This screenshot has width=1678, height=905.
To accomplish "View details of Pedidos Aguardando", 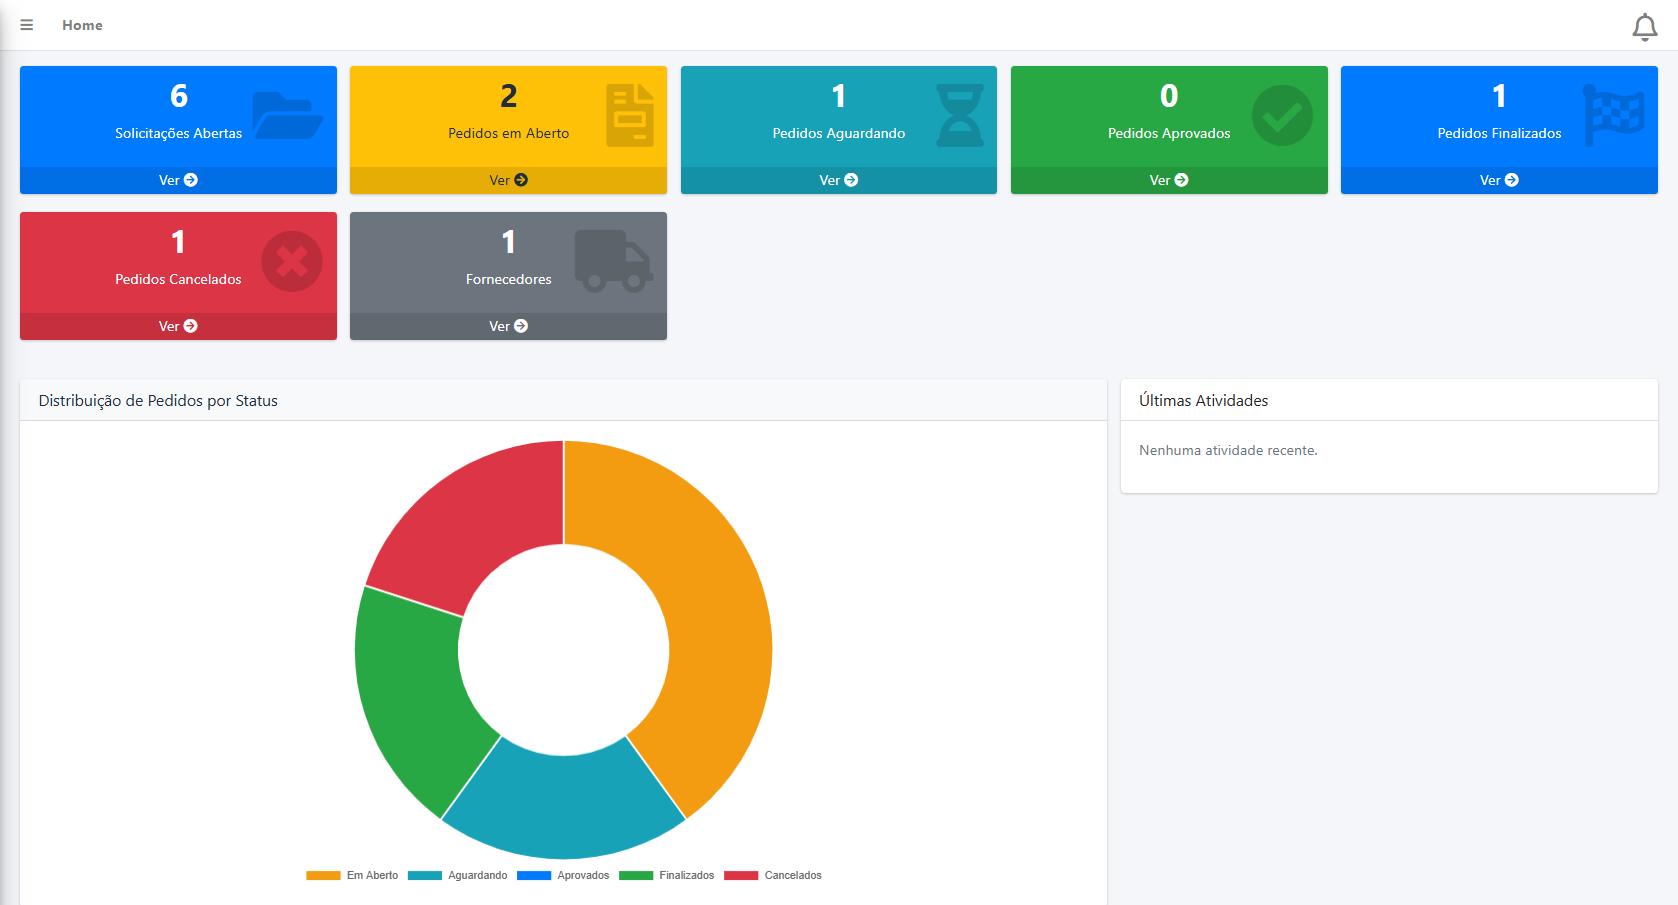I will tap(838, 180).
